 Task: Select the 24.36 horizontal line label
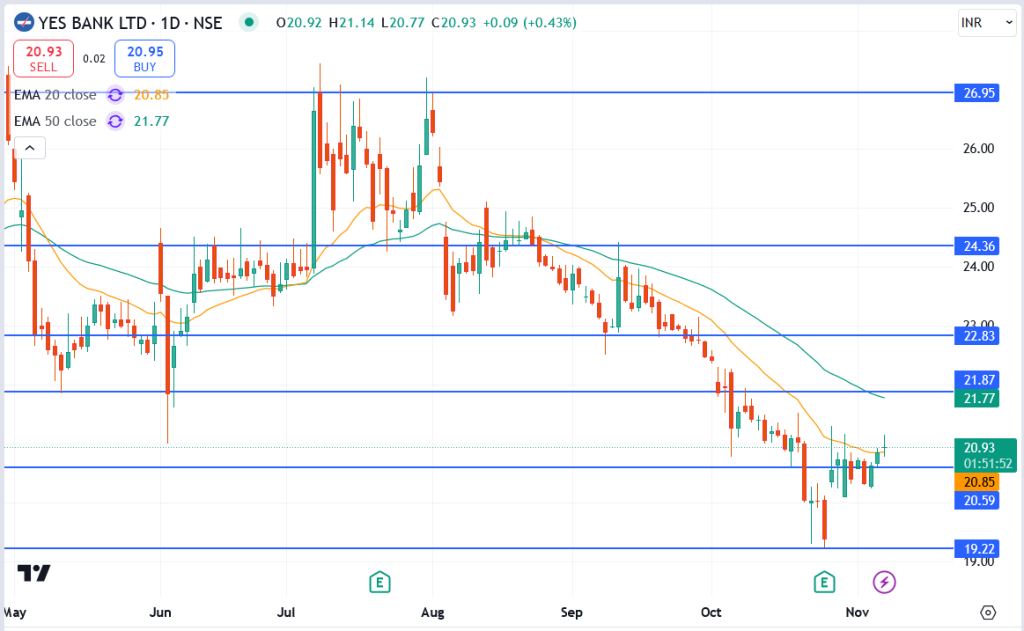[x=976, y=246]
